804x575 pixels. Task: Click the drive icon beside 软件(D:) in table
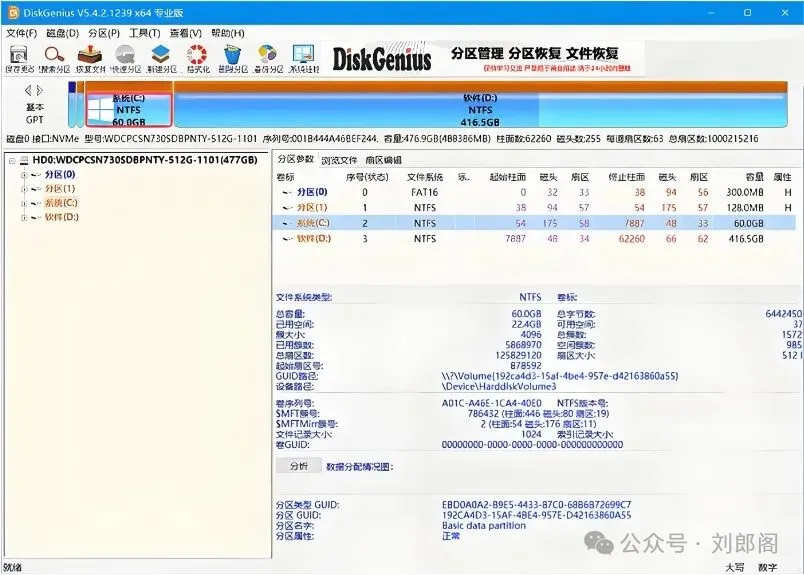288,239
